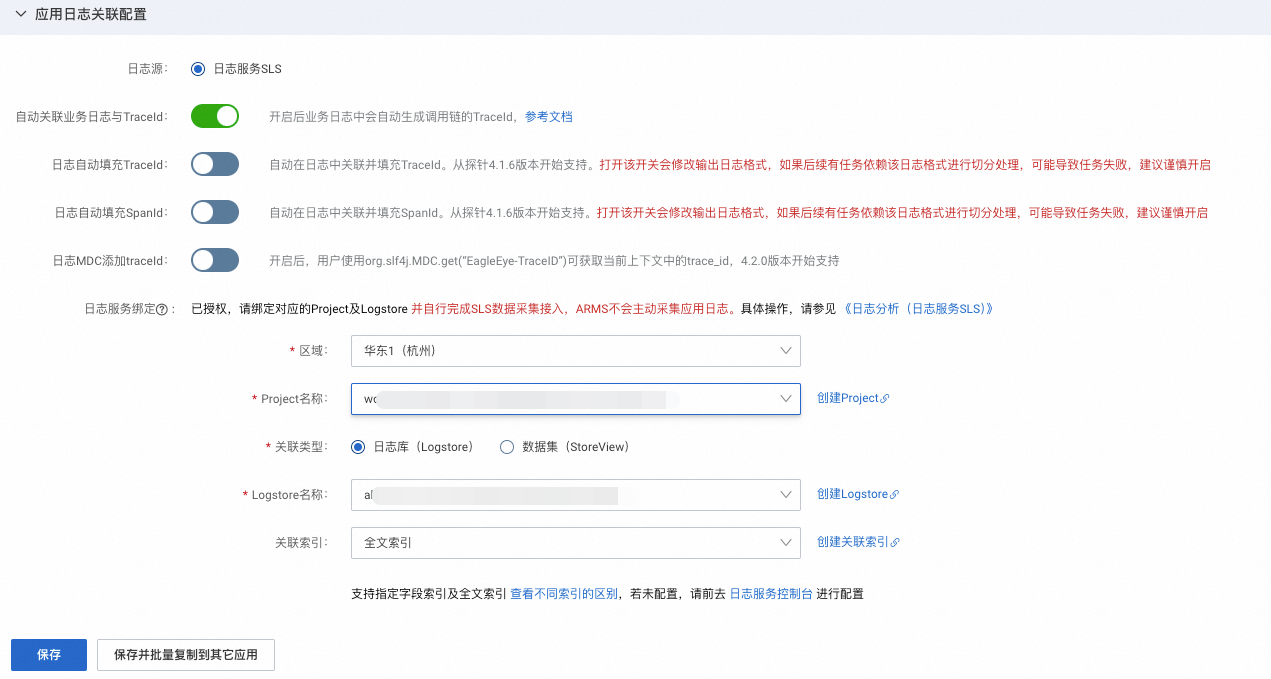Click the help icon beside 日志服务绑定
The height and width of the screenshot is (679, 1271).
161,309
